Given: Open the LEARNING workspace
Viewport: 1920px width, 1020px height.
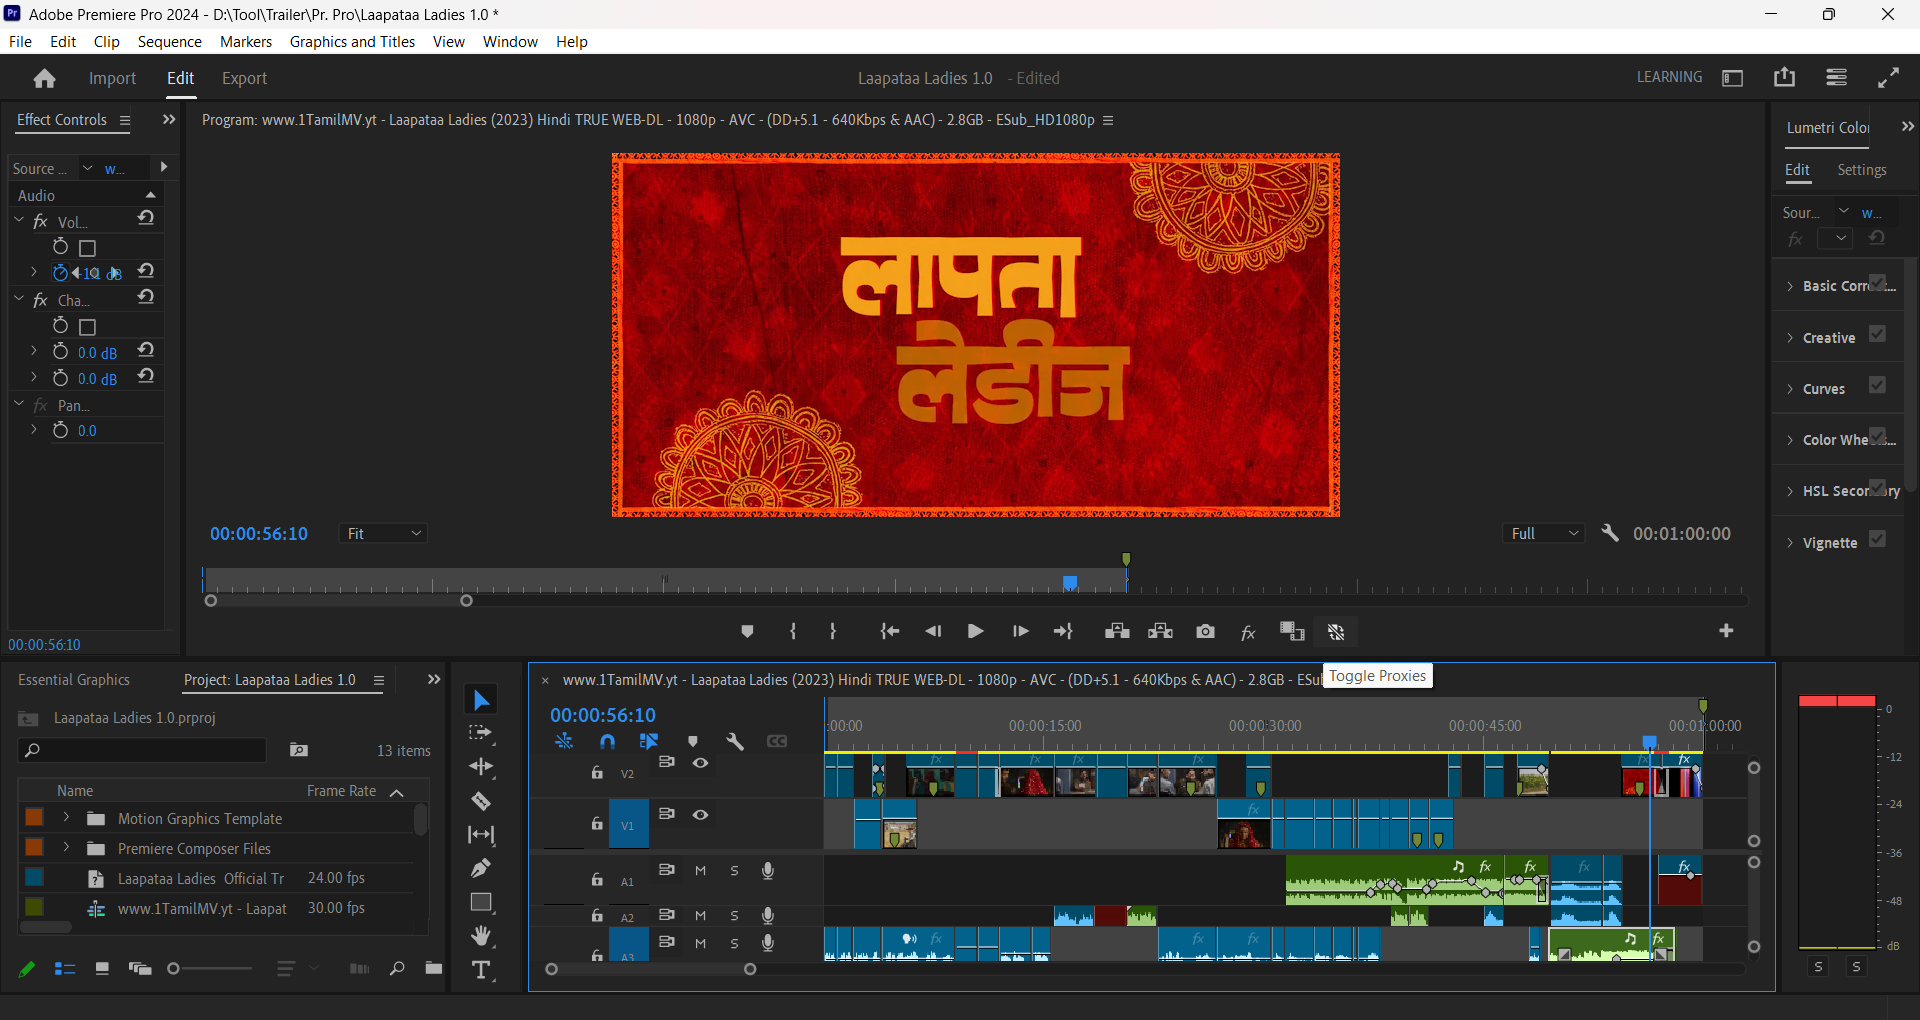Looking at the screenshot, I should pos(1669,77).
